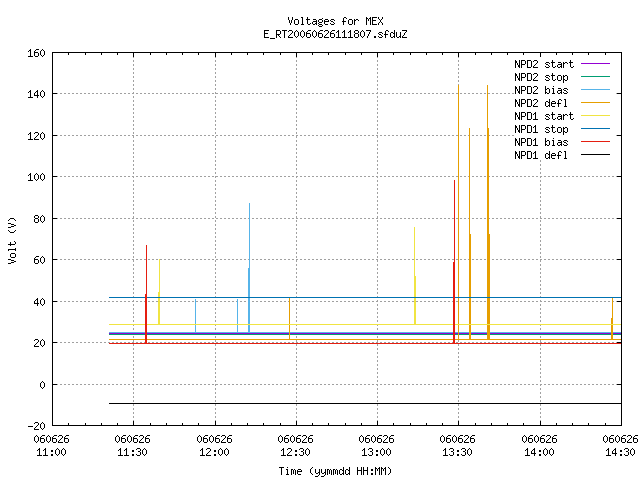The width and height of the screenshot is (640, 480).
Task: Click the 80 tick label on y-axis
Action: (x=39, y=219)
